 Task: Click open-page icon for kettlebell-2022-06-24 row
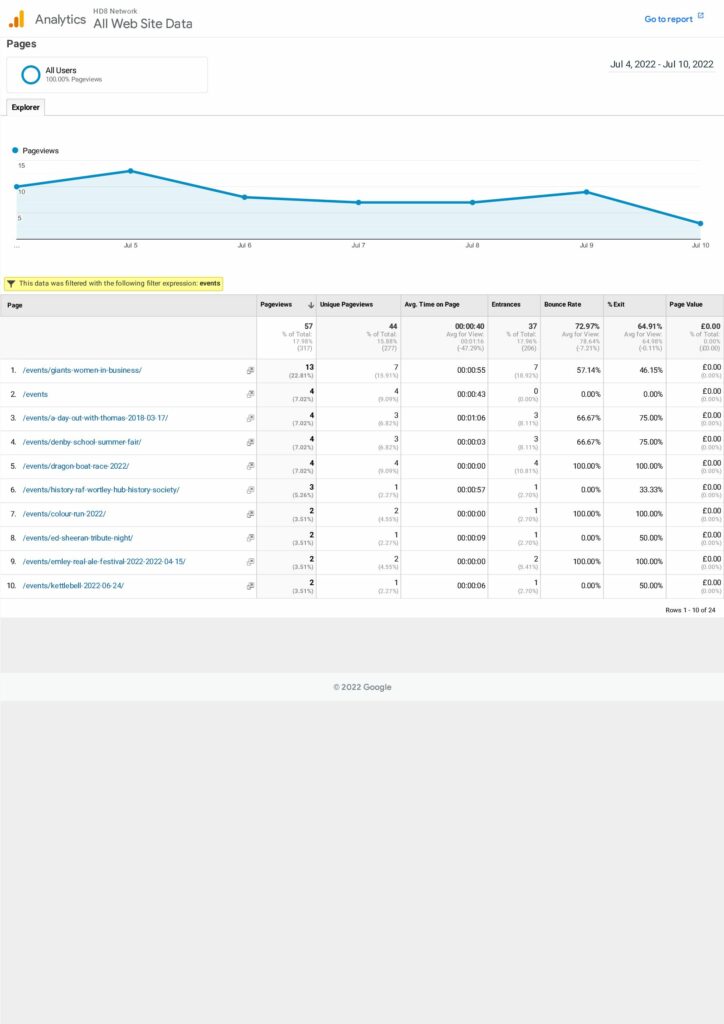[250, 586]
